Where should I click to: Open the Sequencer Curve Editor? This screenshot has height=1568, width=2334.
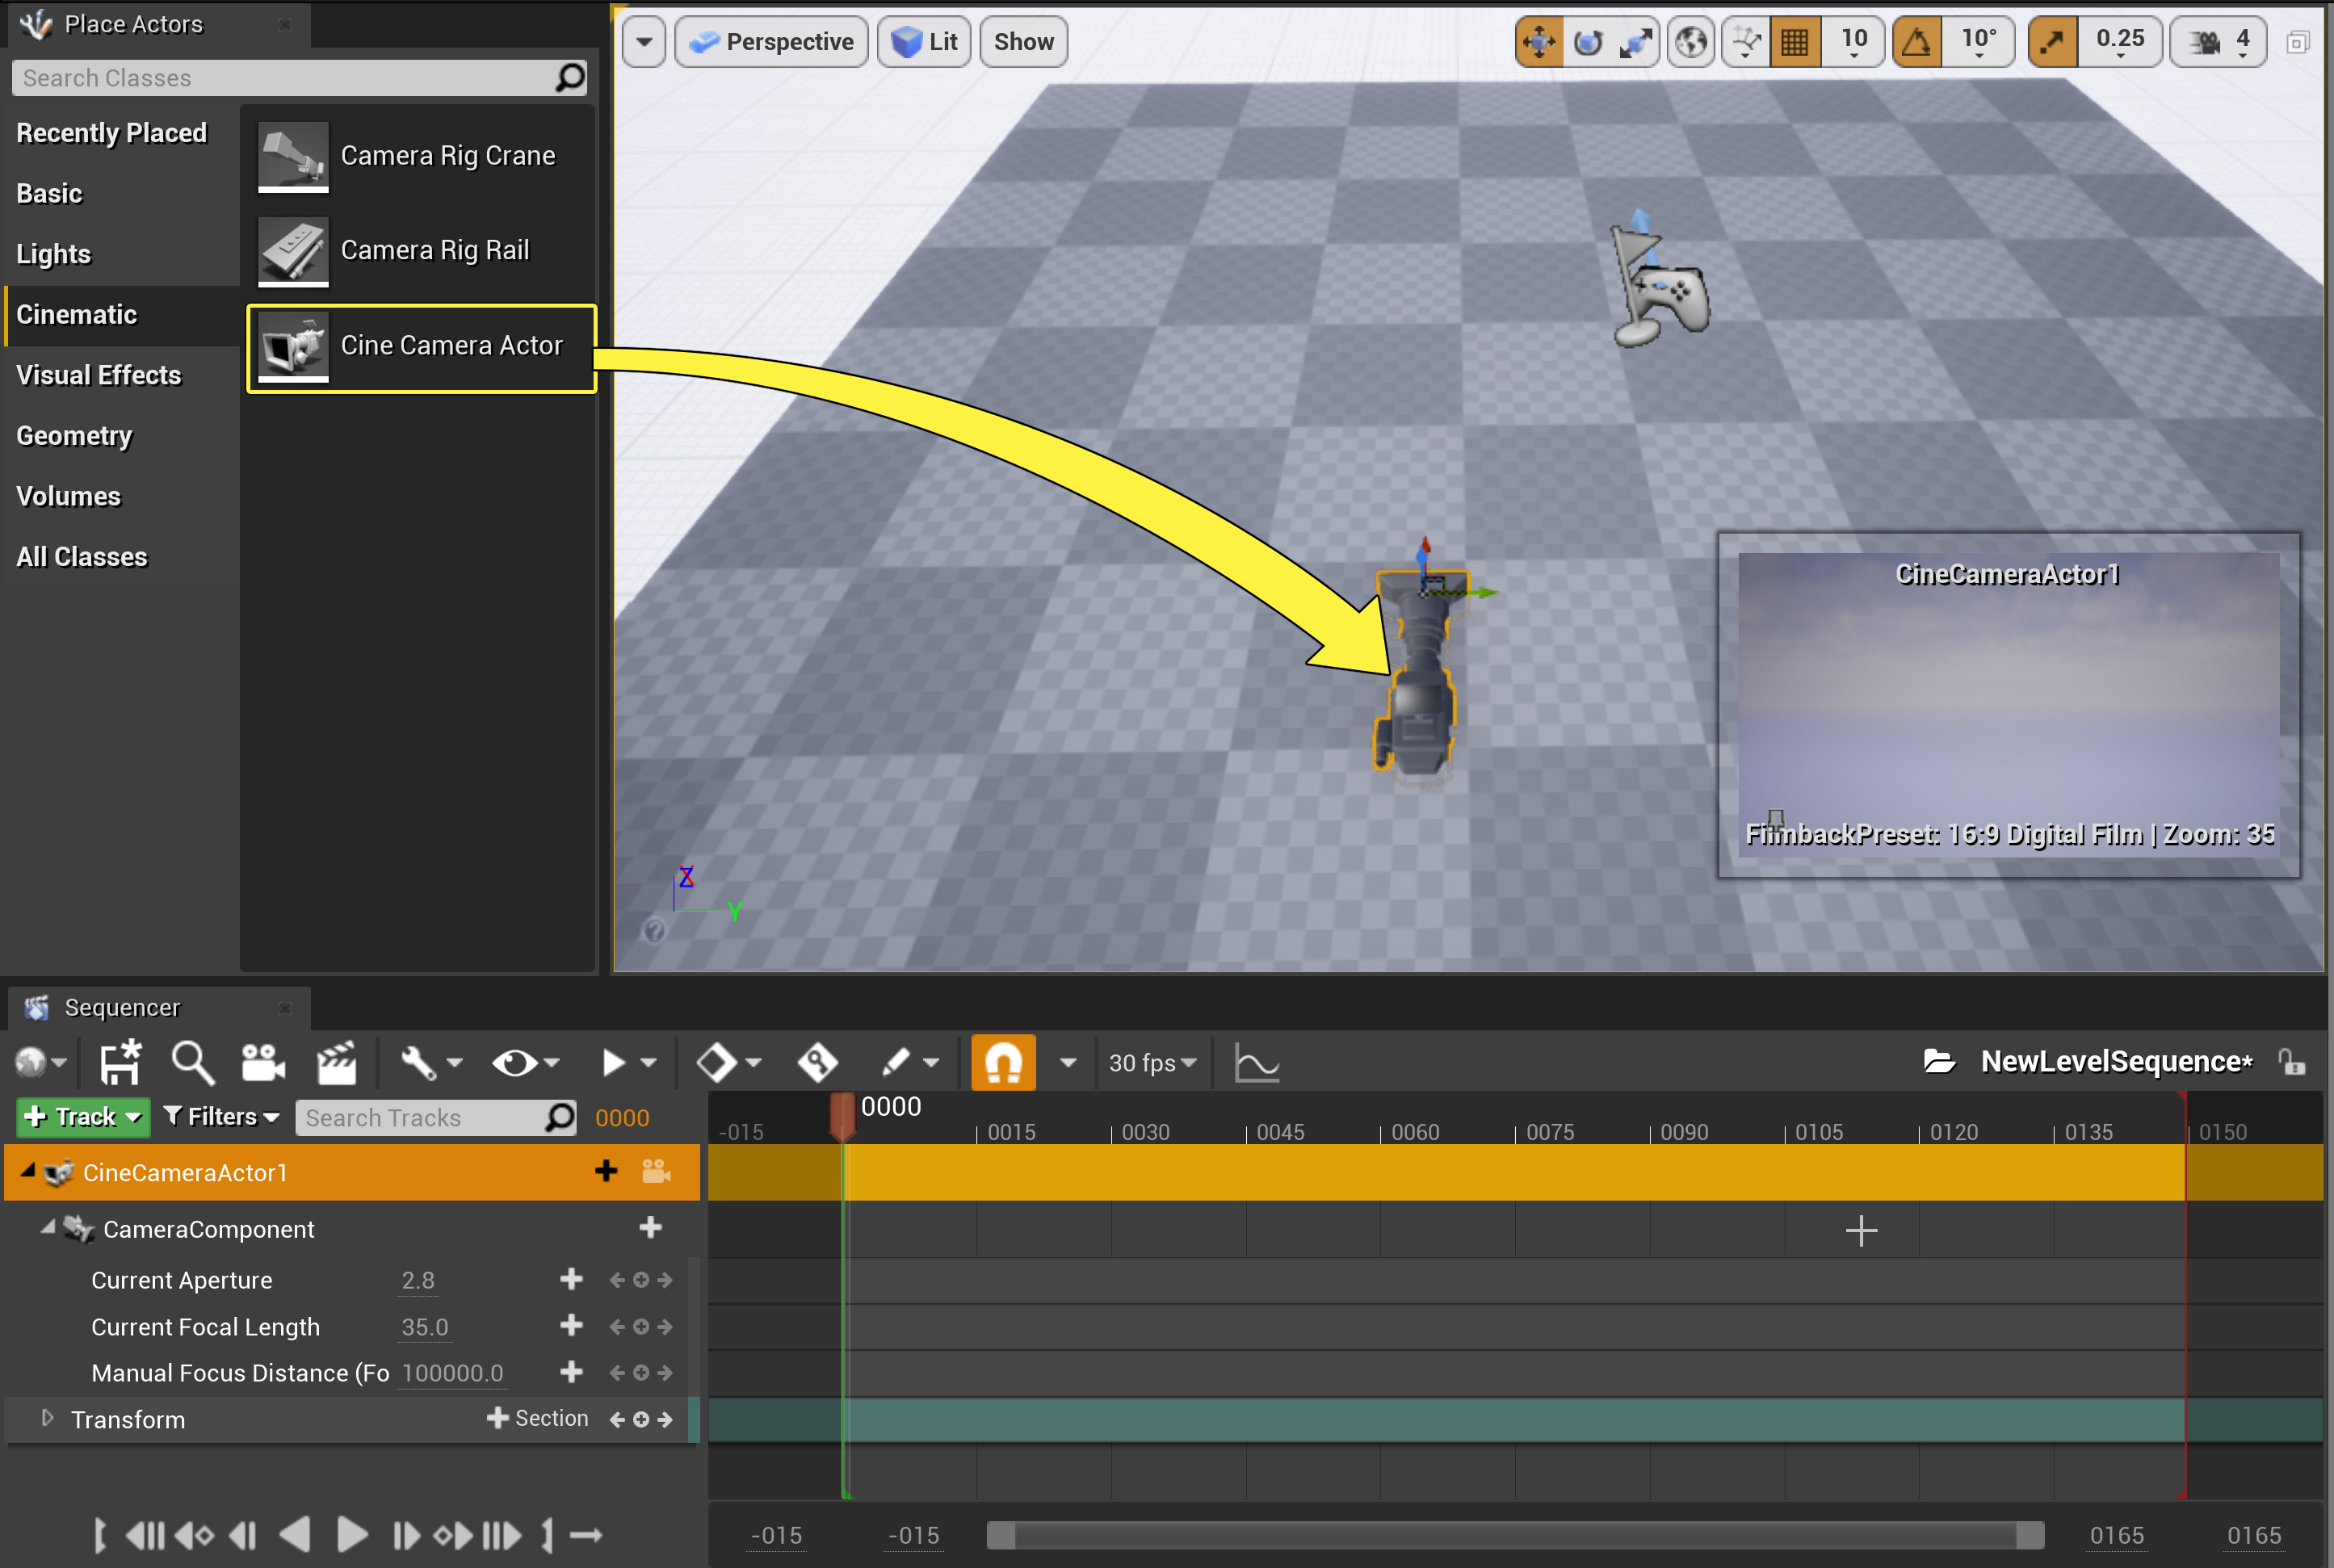coord(1256,1062)
